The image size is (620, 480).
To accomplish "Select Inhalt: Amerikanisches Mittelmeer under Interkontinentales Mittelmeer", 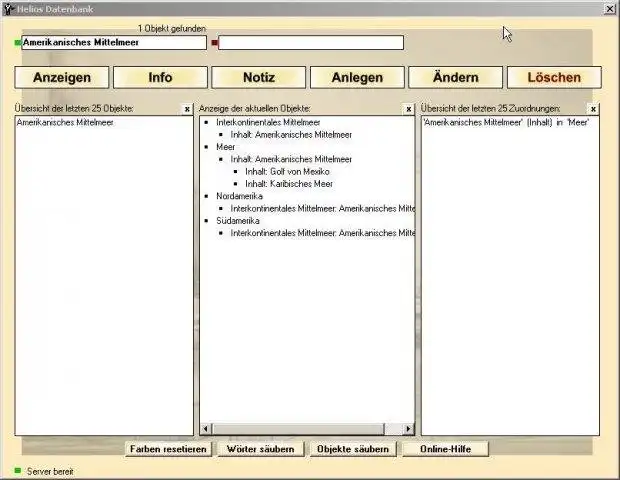I will 291,135.
